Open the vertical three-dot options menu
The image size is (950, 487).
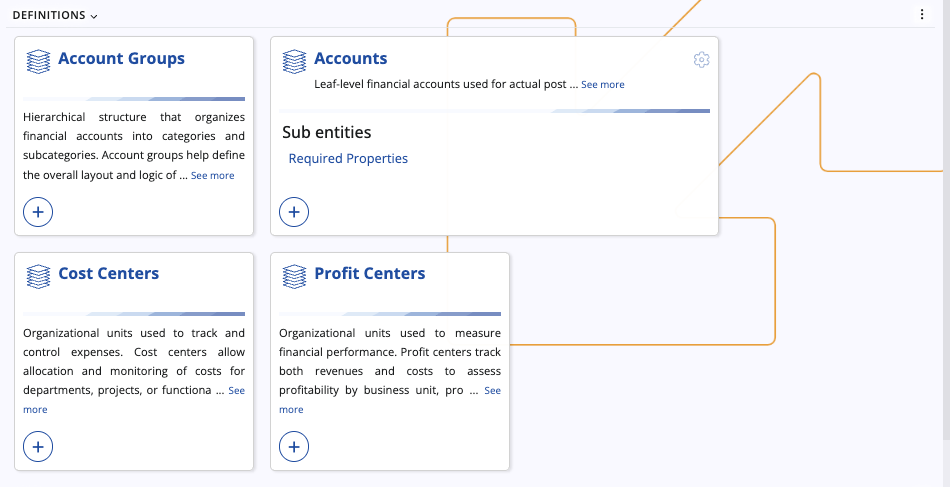pos(922,15)
